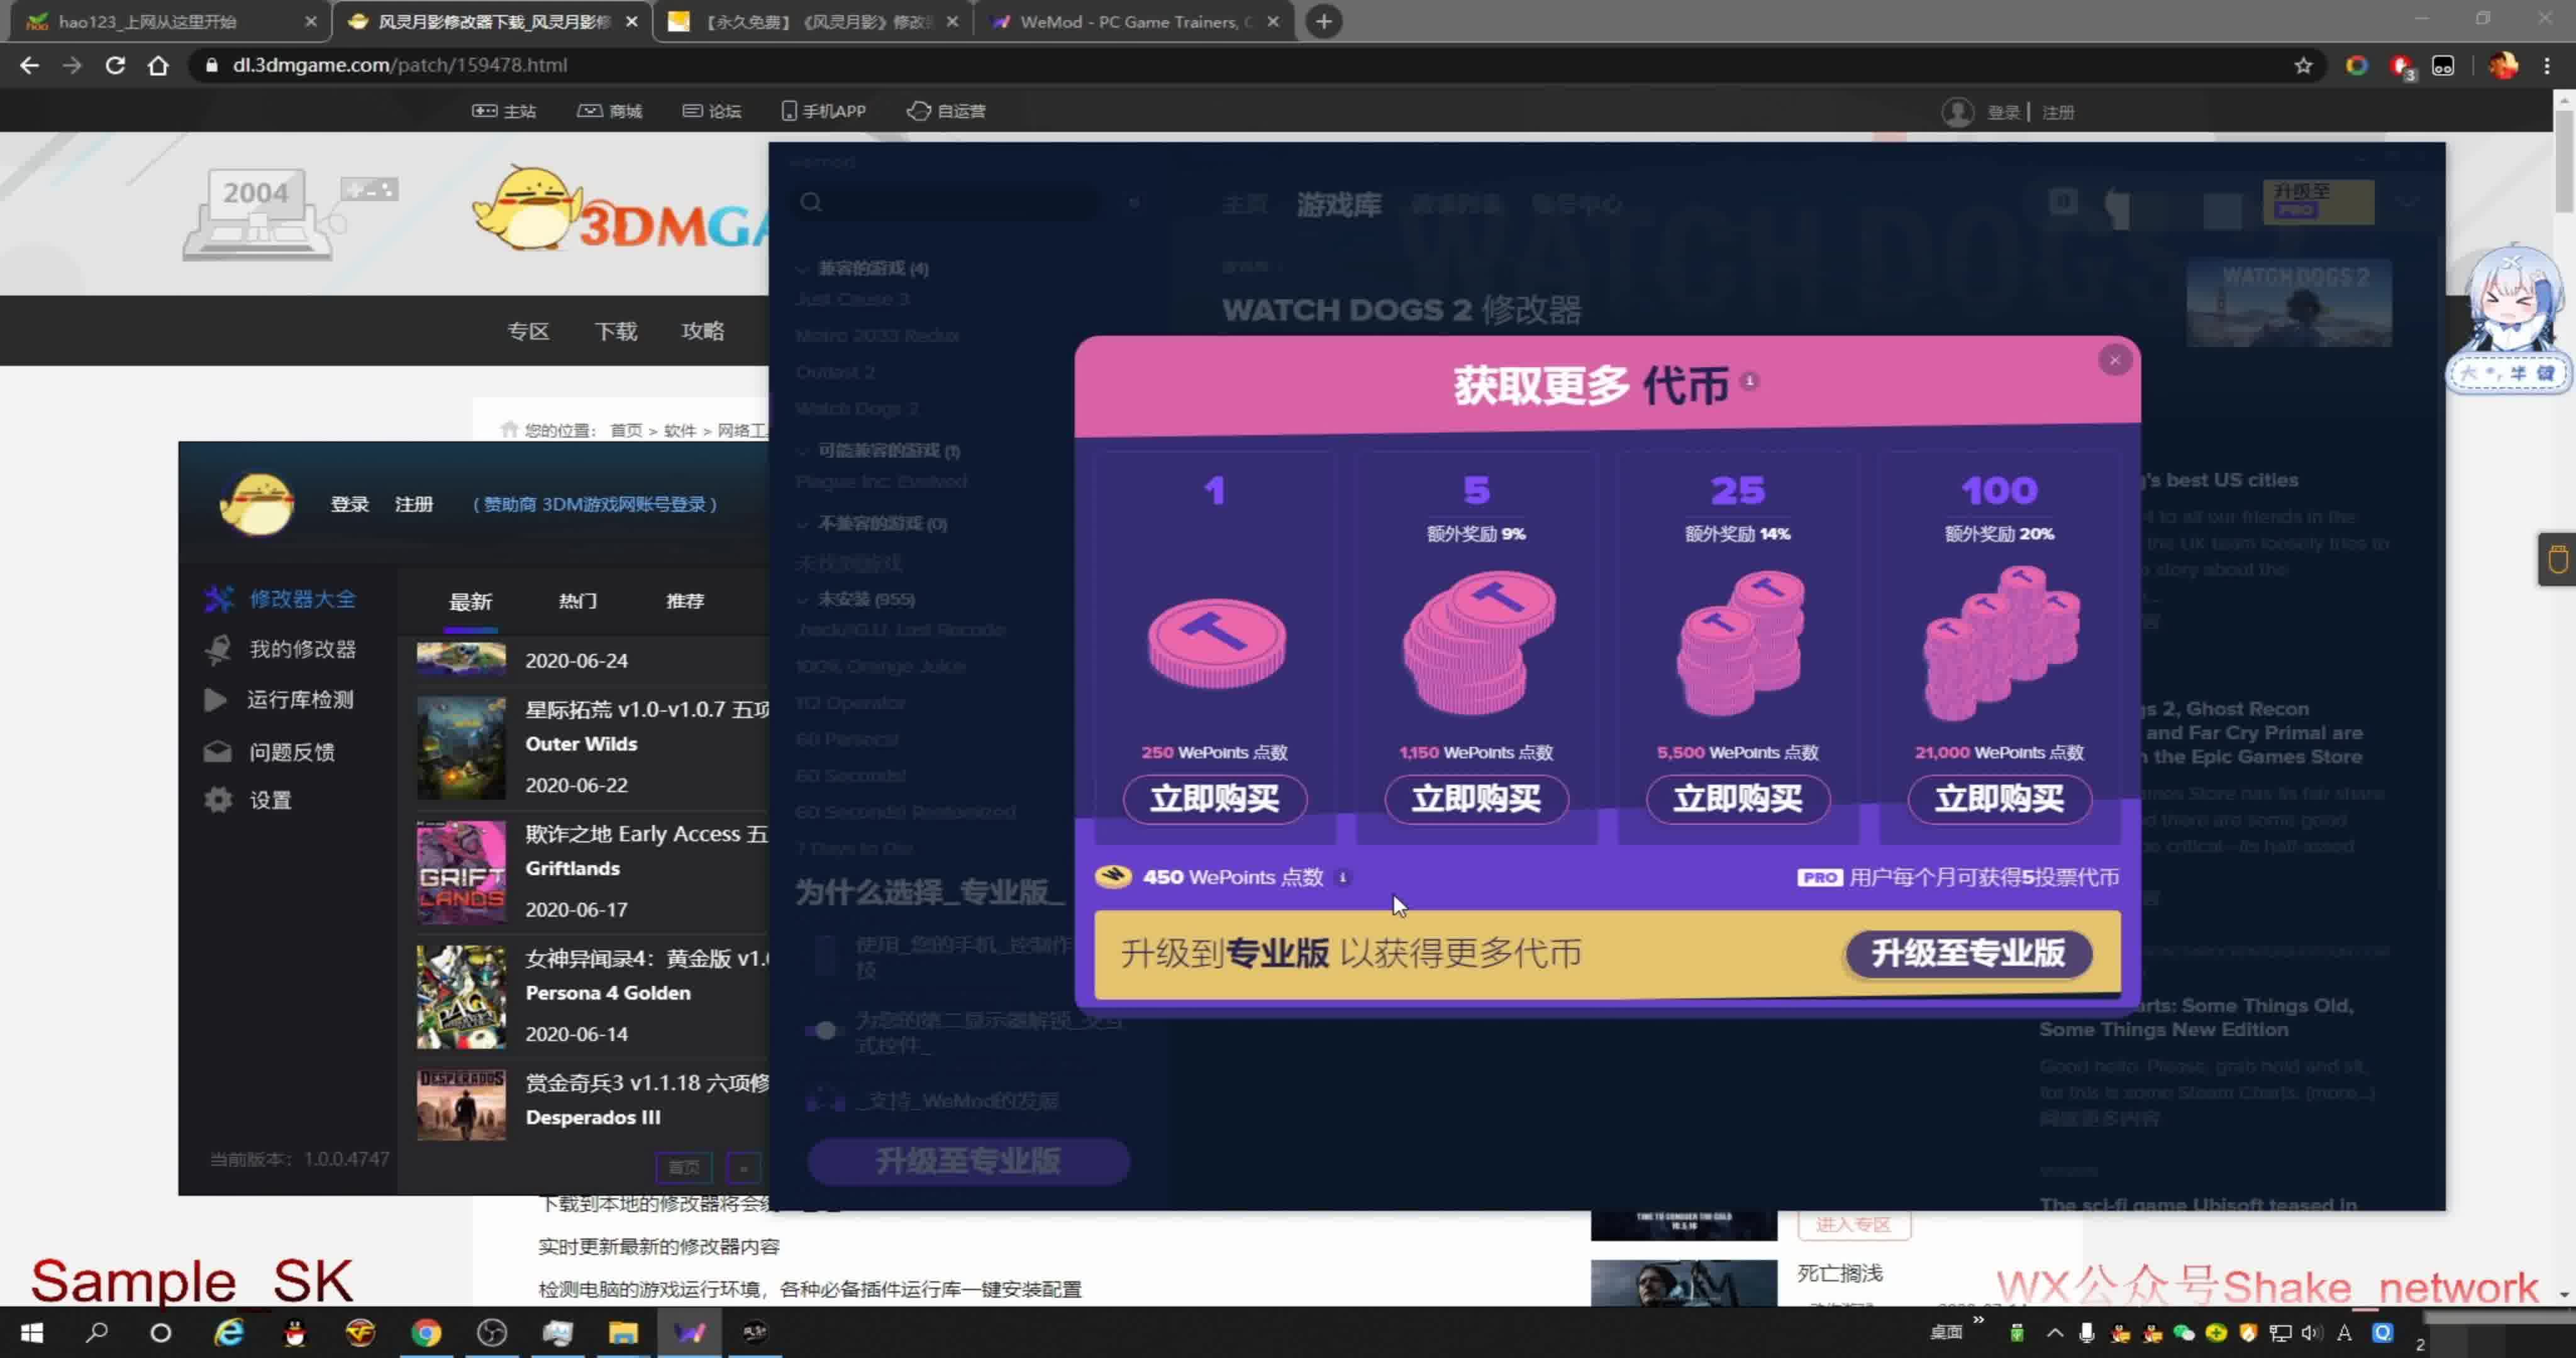The image size is (2576, 1358).
Task: Click 手机APP in 3DM top bar
Action: coord(824,111)
